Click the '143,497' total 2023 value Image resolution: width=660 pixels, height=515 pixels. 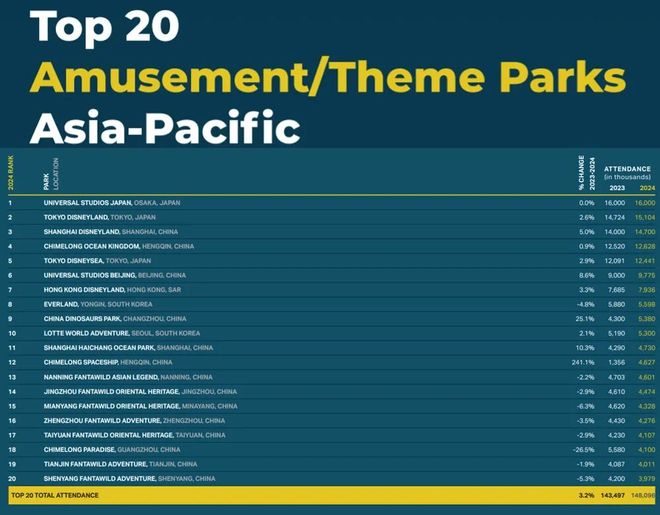(613, 495)
